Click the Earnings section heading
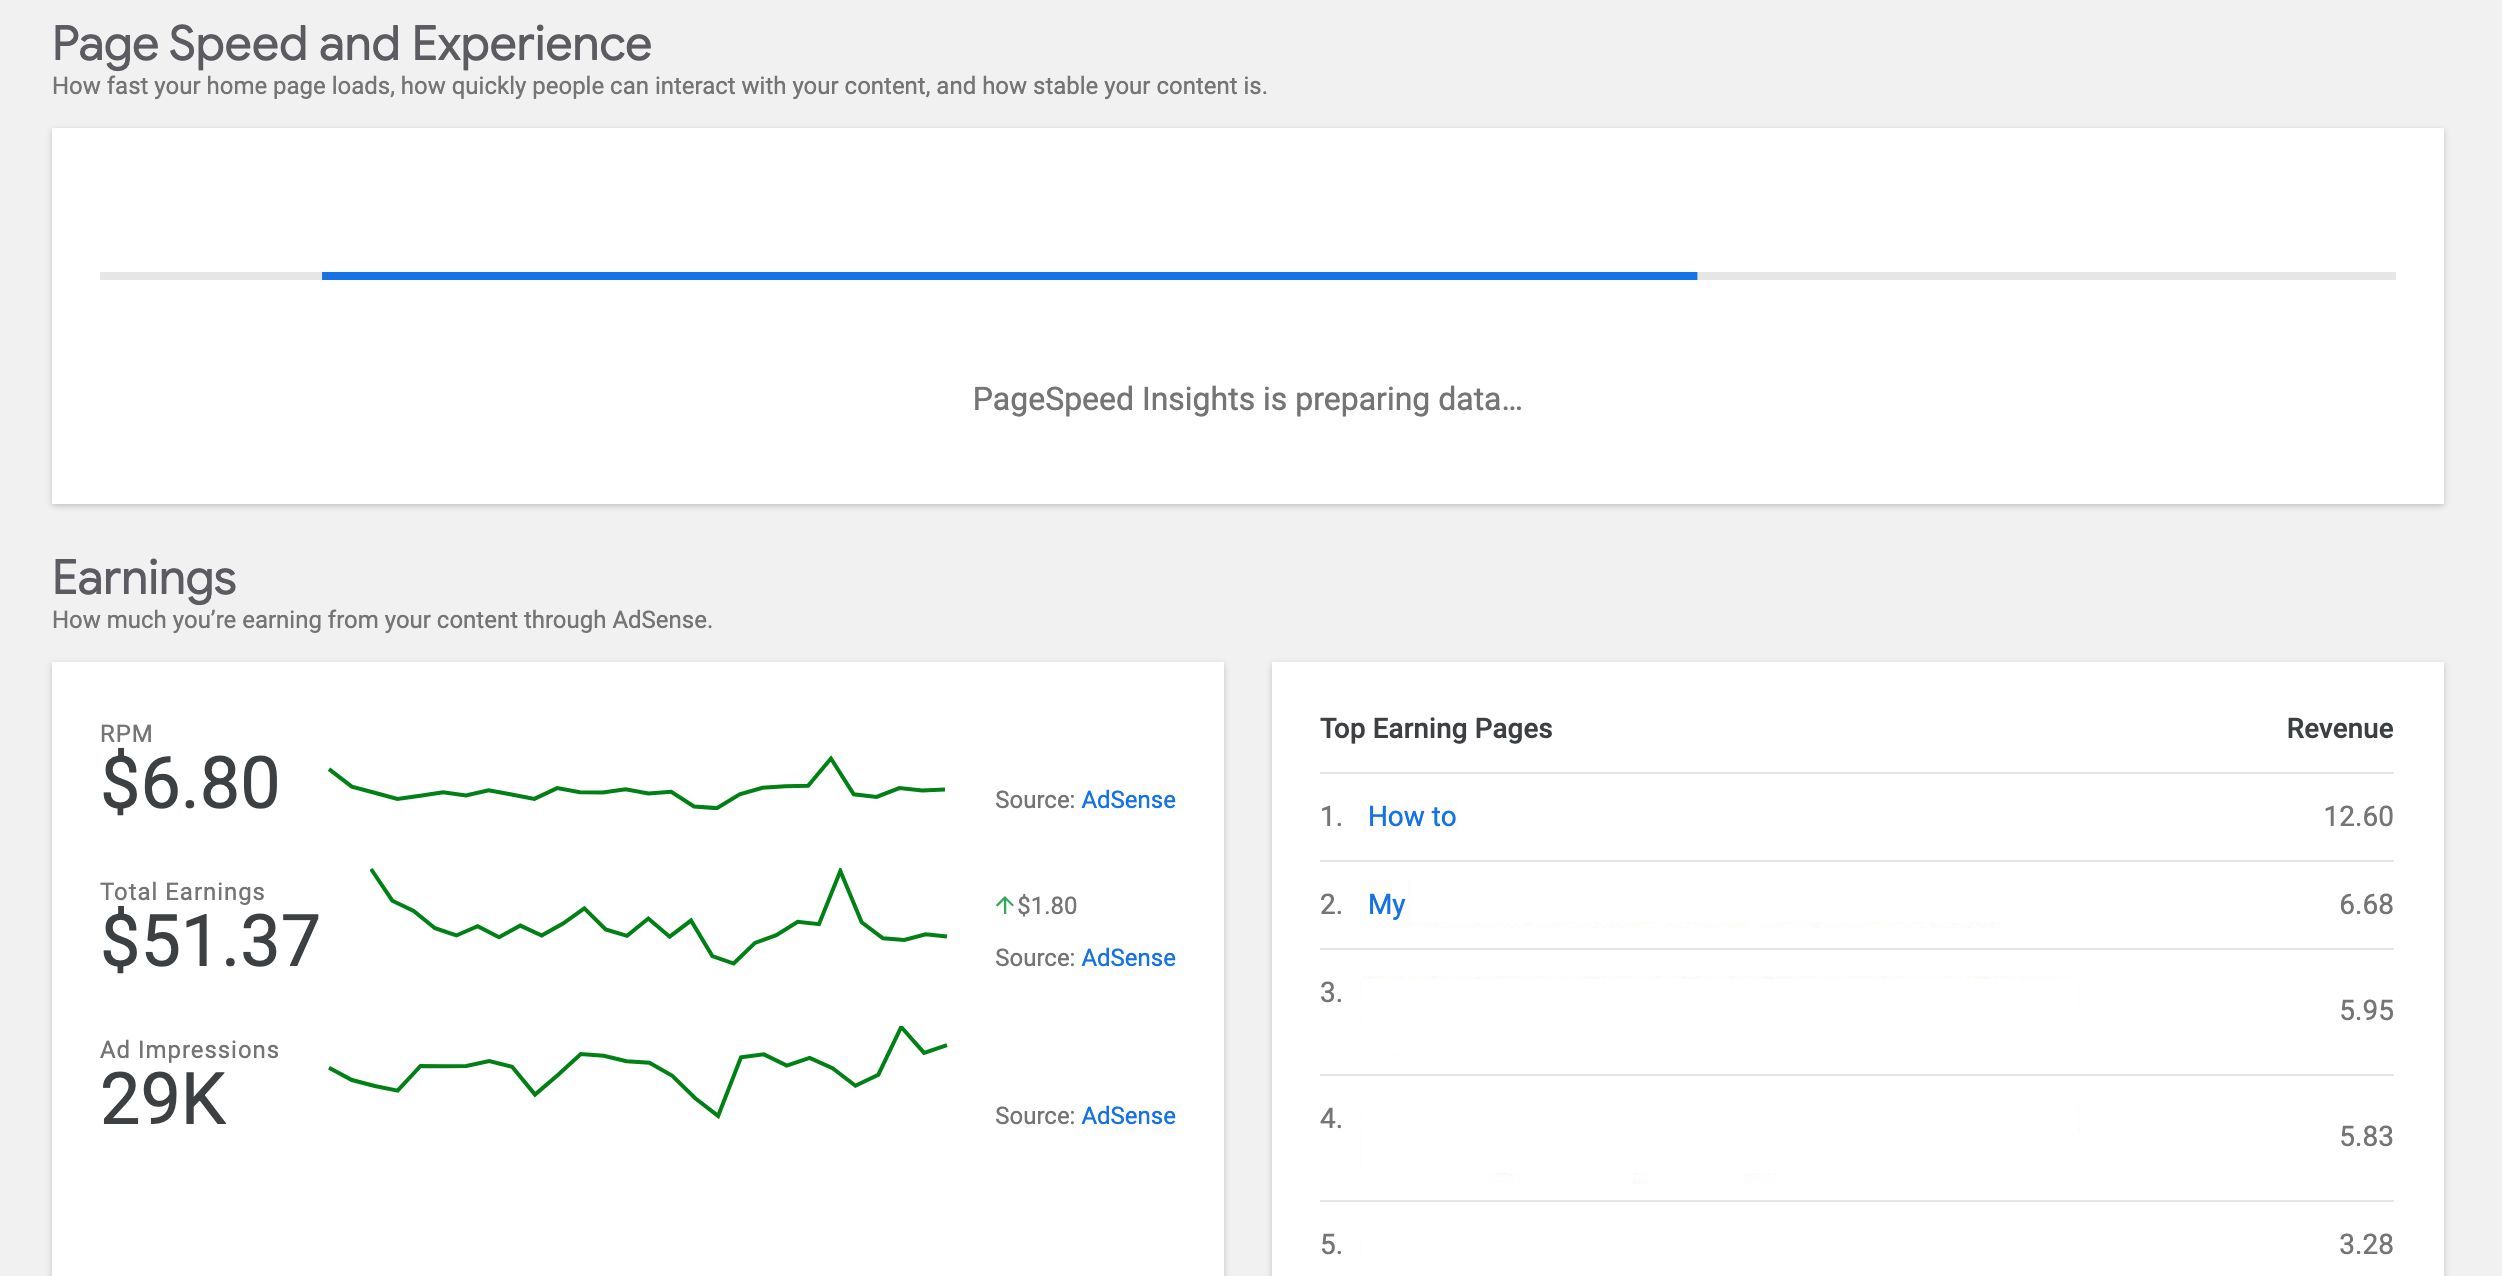The height and width of the screenshot is (1276, 2502). point(144,578)
